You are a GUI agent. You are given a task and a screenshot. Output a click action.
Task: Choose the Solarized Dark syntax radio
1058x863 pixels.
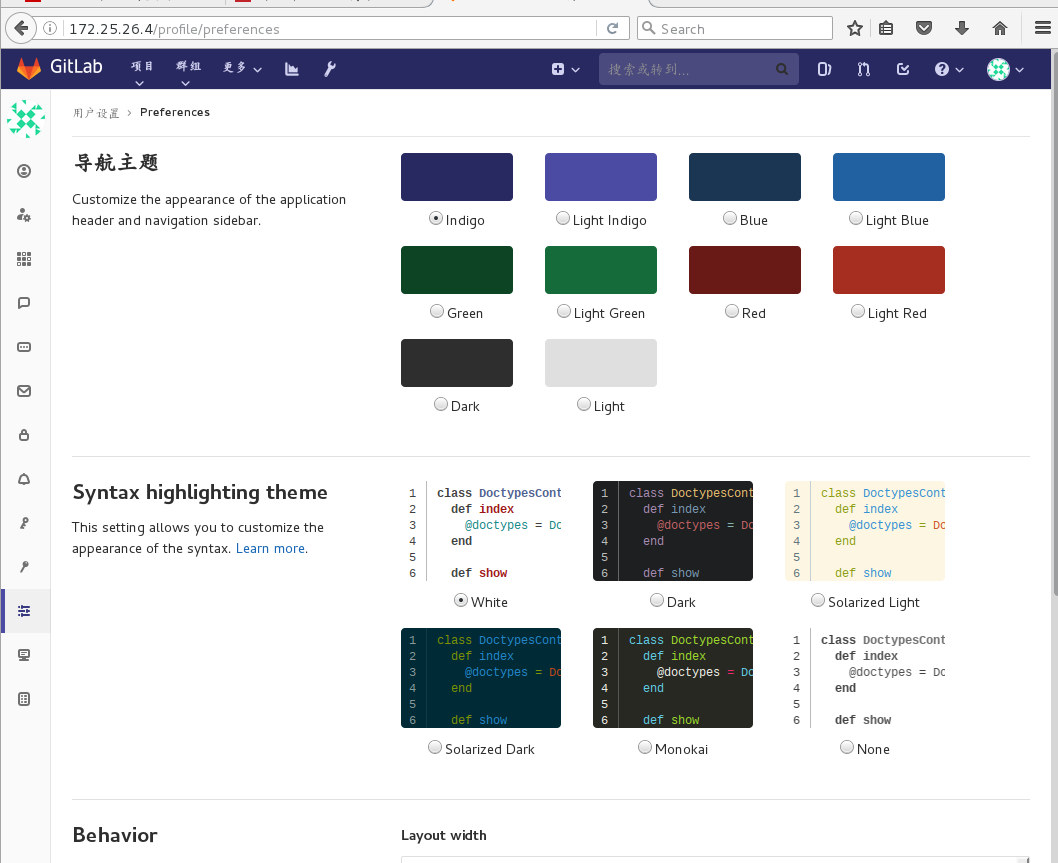point(435,747)
